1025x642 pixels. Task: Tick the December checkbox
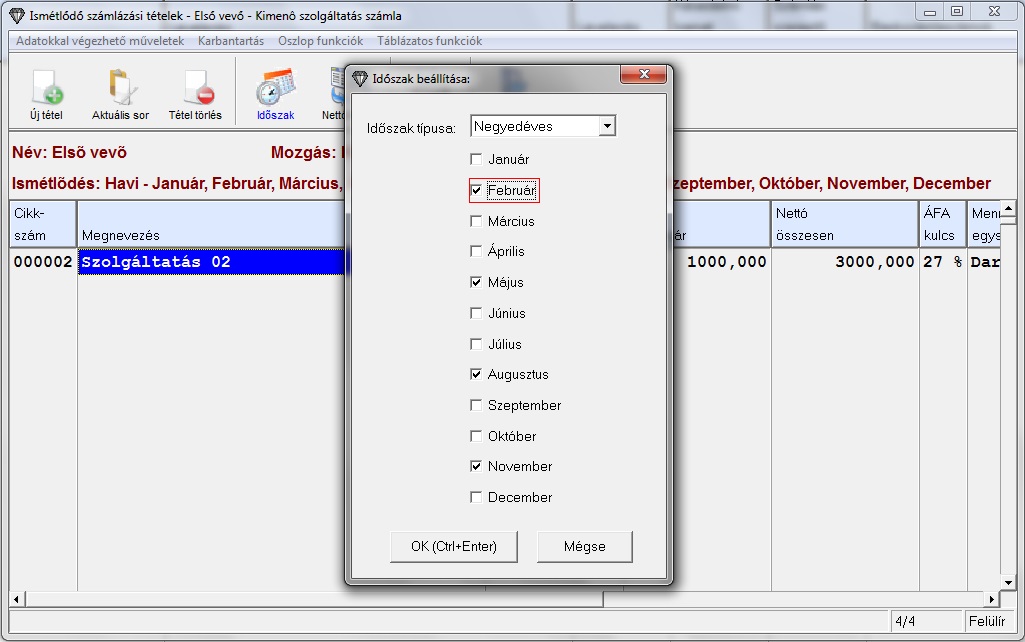point(477,498)
